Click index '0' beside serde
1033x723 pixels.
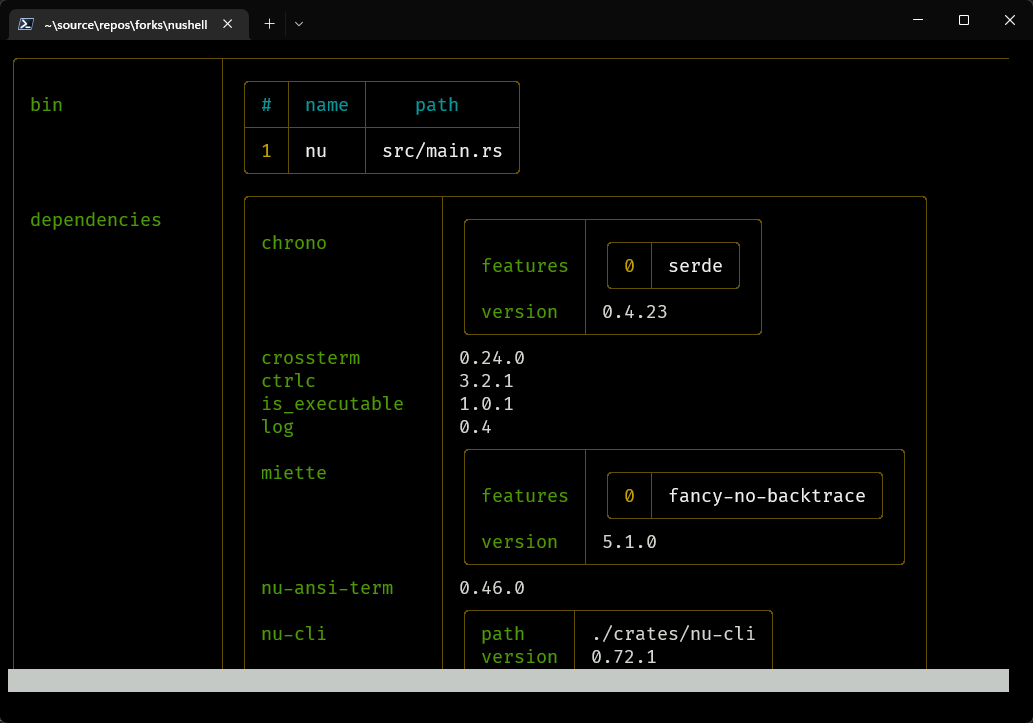click(629, 266)
